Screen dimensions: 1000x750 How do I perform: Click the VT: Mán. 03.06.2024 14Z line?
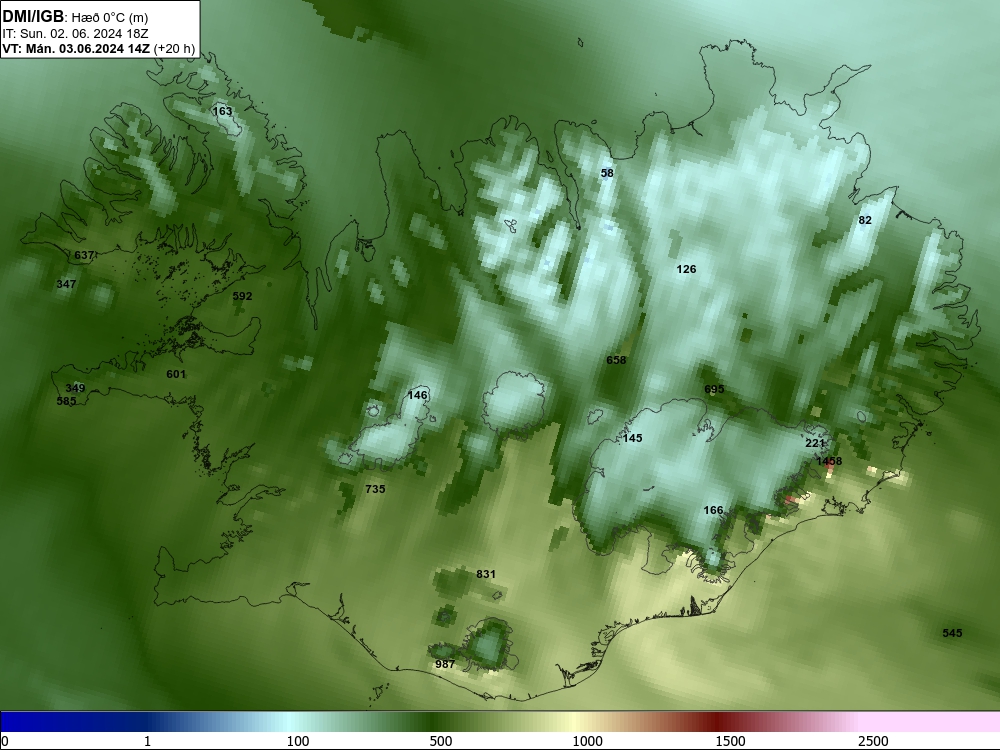98,49
